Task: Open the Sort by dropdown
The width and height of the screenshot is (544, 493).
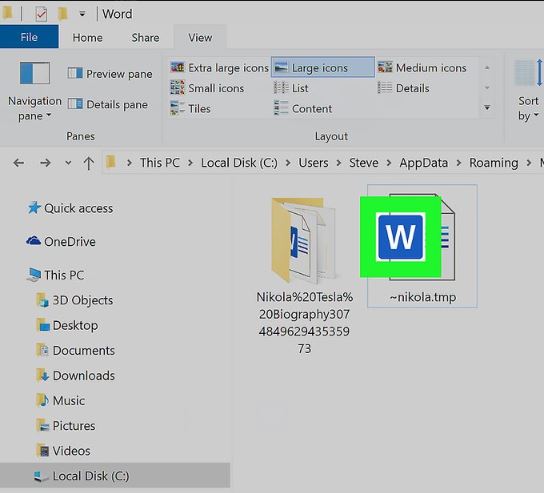Action: coord(528,108)
